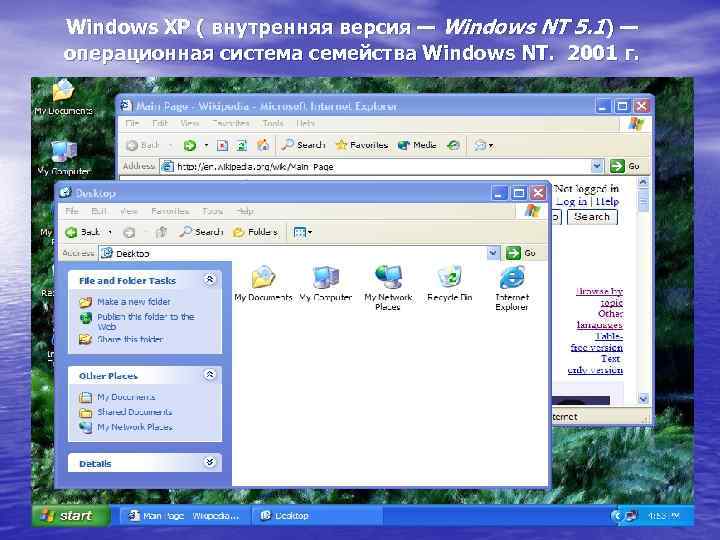This screenshot has height=540, width=720.
Task: Click Go button in Internet Explorer address bar
Action: click(x=625, y=166)
